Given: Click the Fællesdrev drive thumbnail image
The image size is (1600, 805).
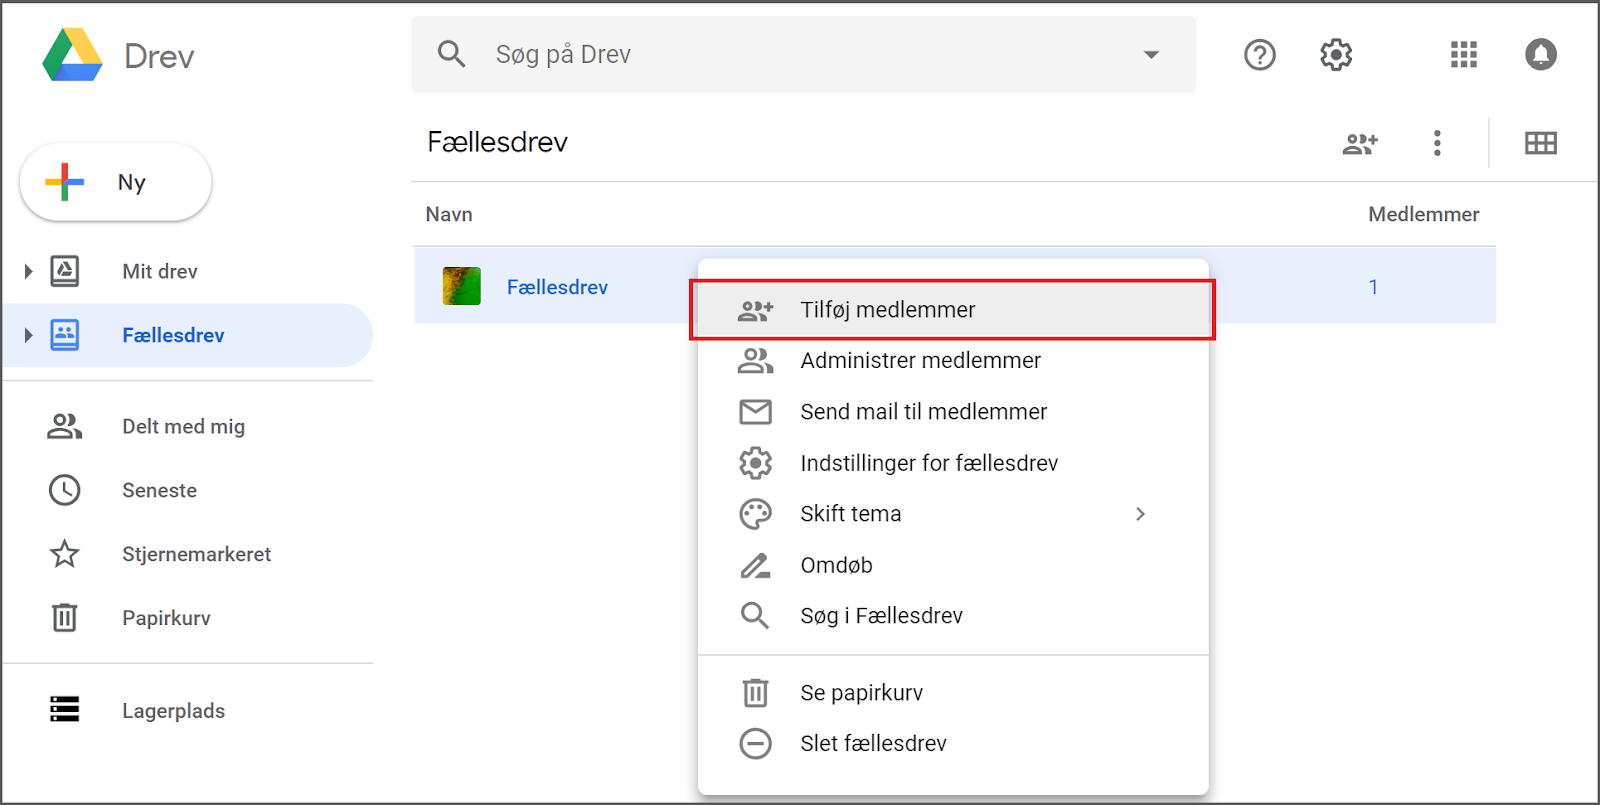Looking at the screenshot, I should click(x=462, y=287).
